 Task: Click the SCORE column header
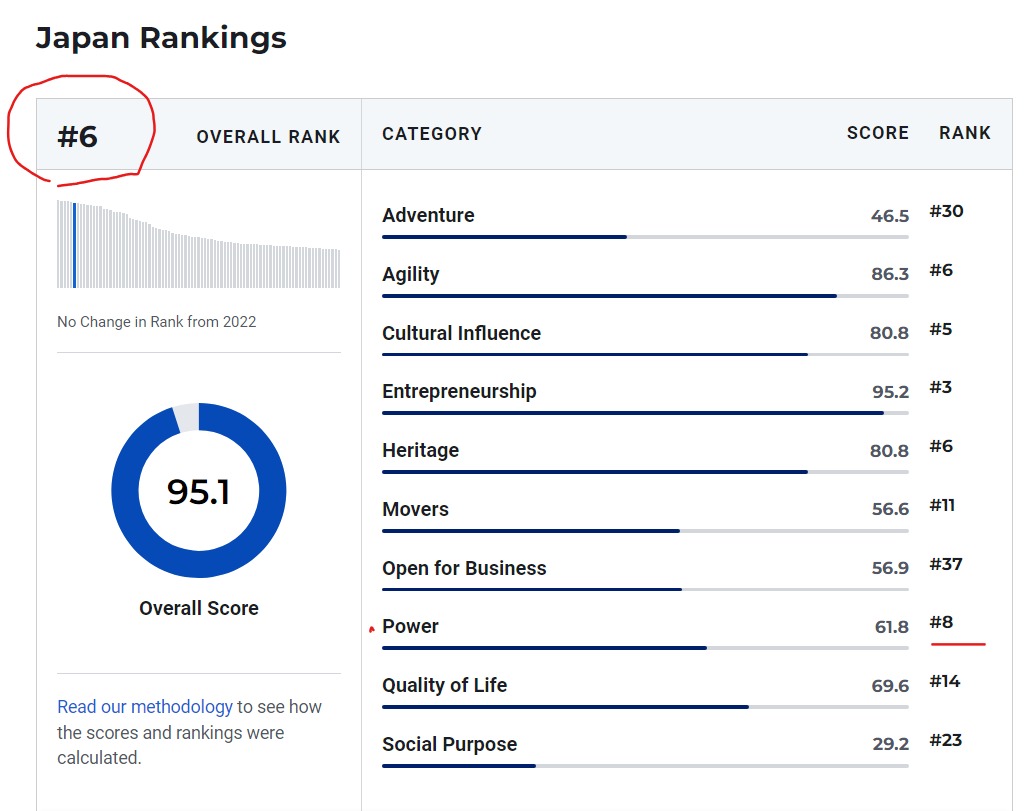[x=877, y=133]
